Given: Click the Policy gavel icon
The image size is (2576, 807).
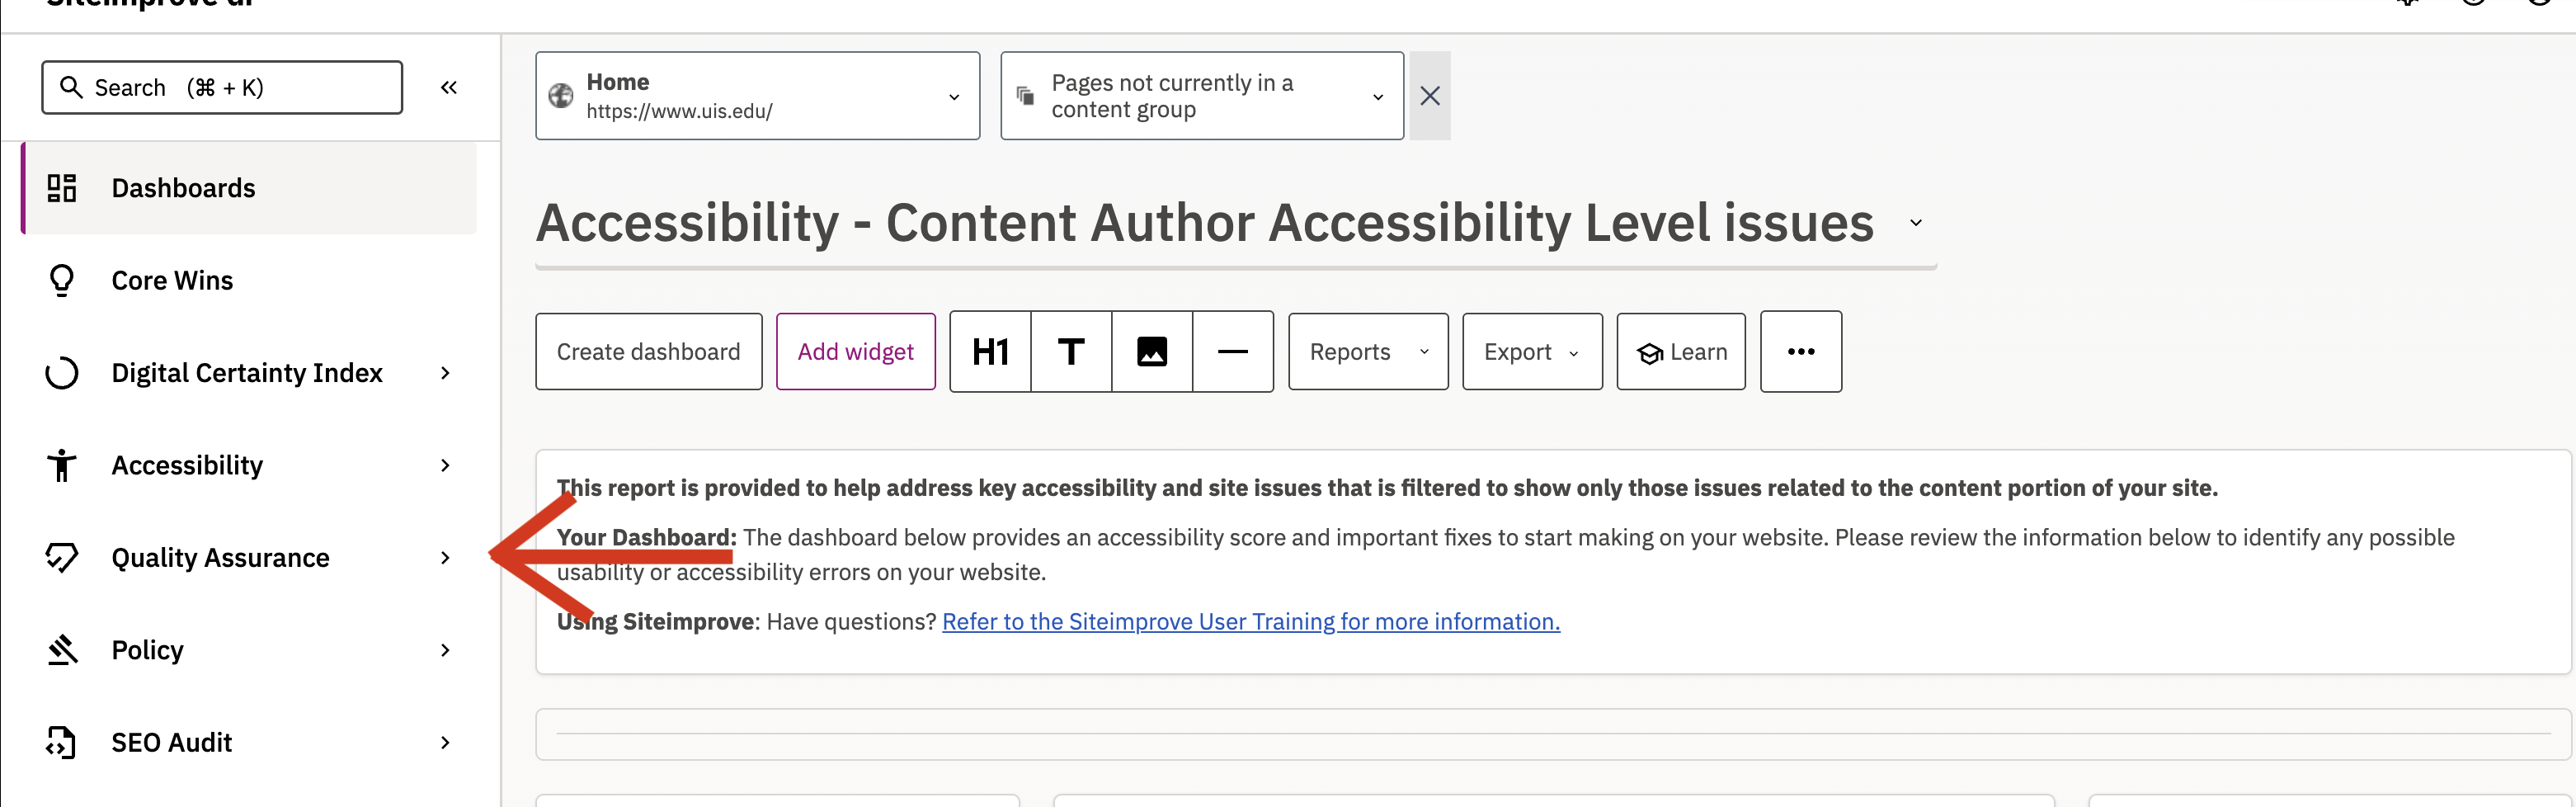Looking at the screenshot, I should click(x=61, y=649).
